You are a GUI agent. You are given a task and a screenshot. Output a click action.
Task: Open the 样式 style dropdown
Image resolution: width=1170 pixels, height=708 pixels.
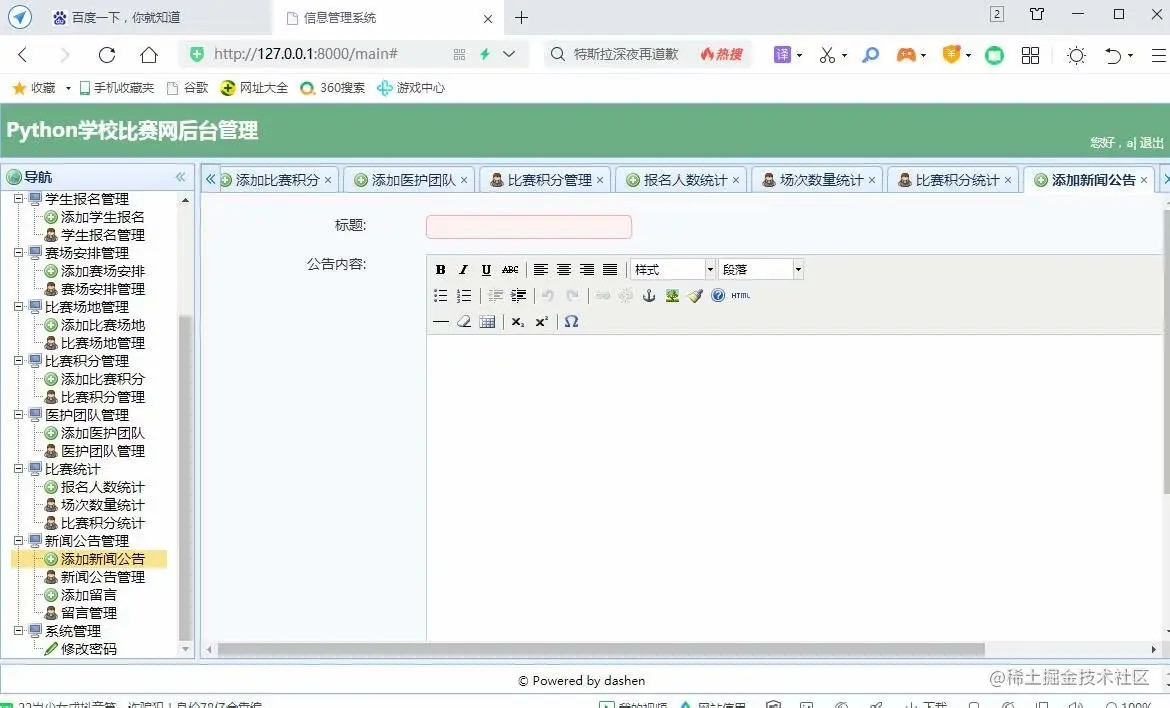(x=673, y=269)
